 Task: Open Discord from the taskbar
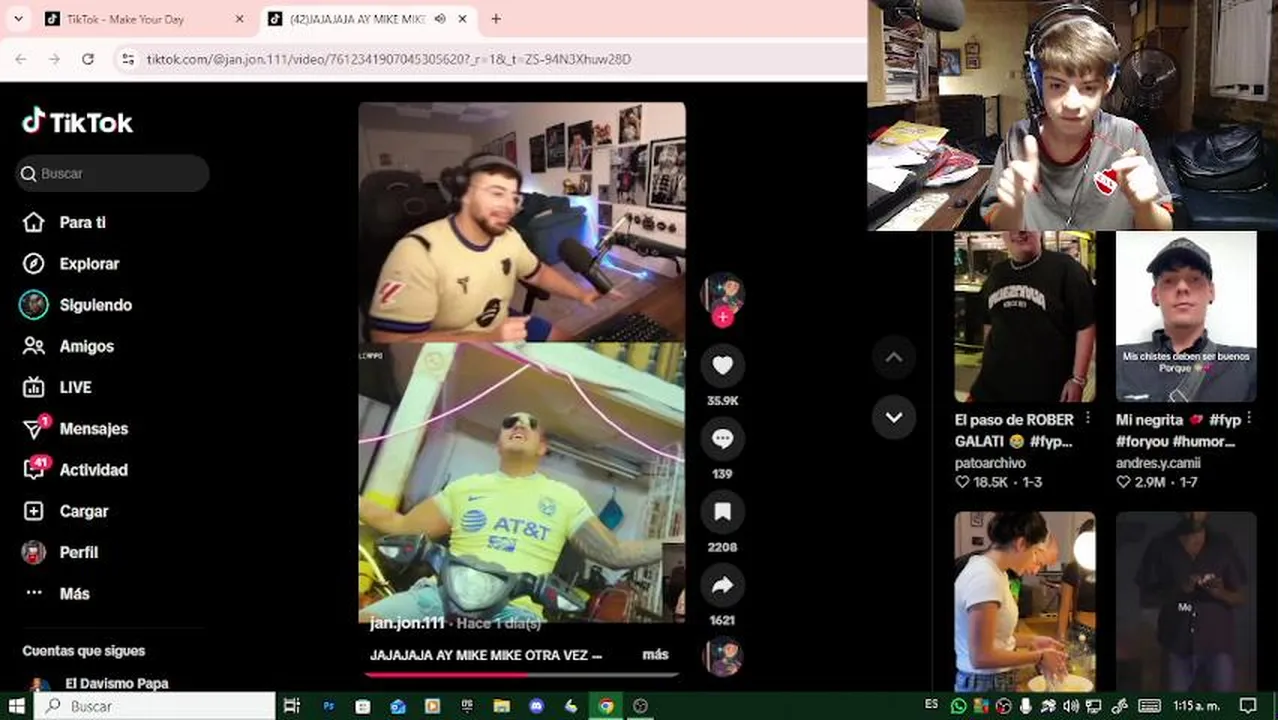537,706
